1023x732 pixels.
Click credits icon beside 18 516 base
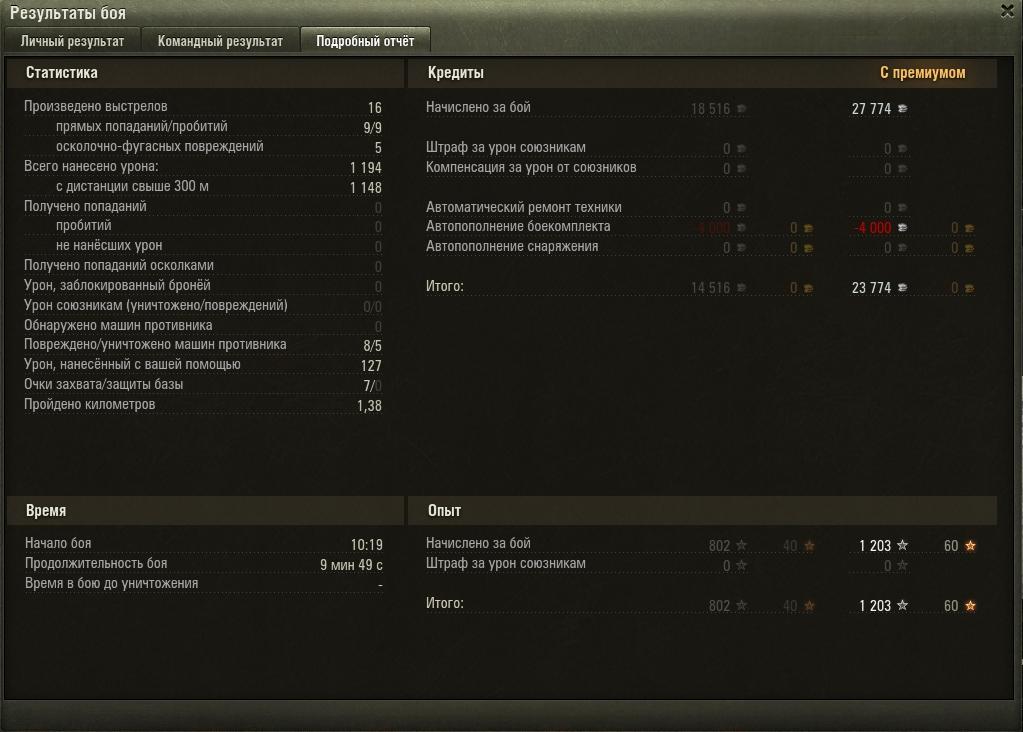pos(741,108)
